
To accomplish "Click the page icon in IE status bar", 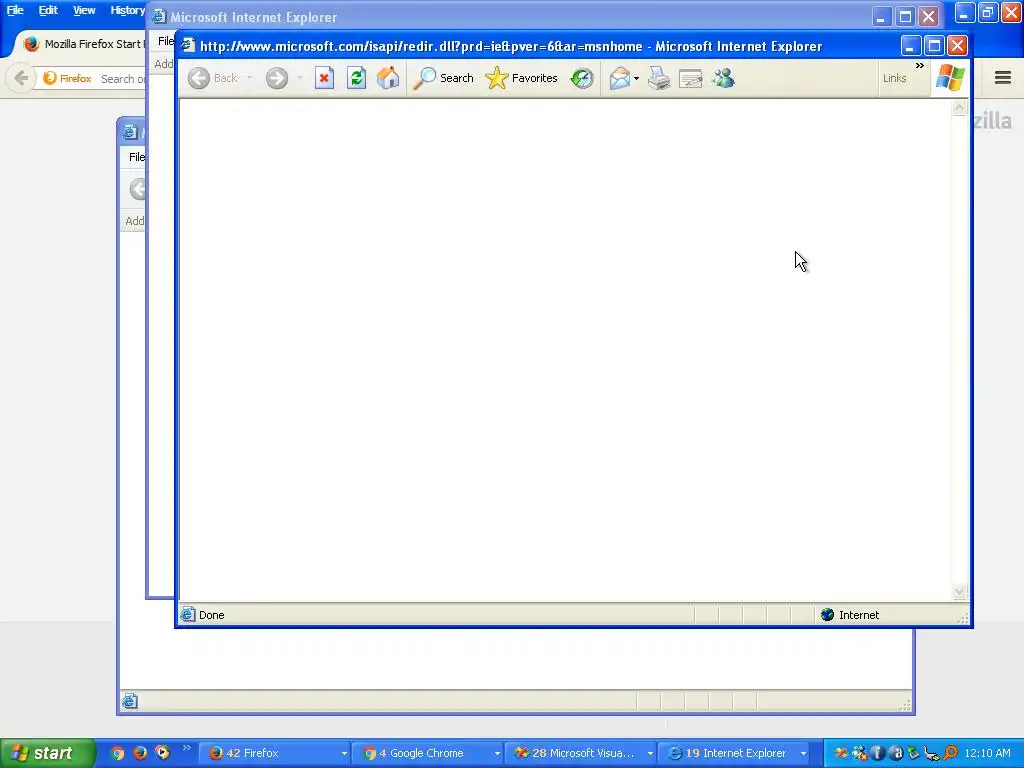I will pos(188,615).
